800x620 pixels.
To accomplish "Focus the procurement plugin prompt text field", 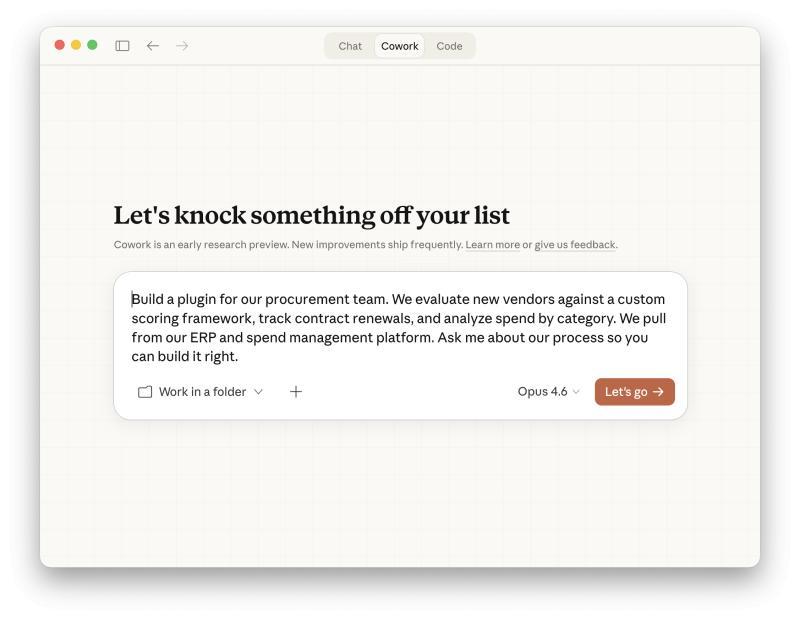I will click(398, 327).
